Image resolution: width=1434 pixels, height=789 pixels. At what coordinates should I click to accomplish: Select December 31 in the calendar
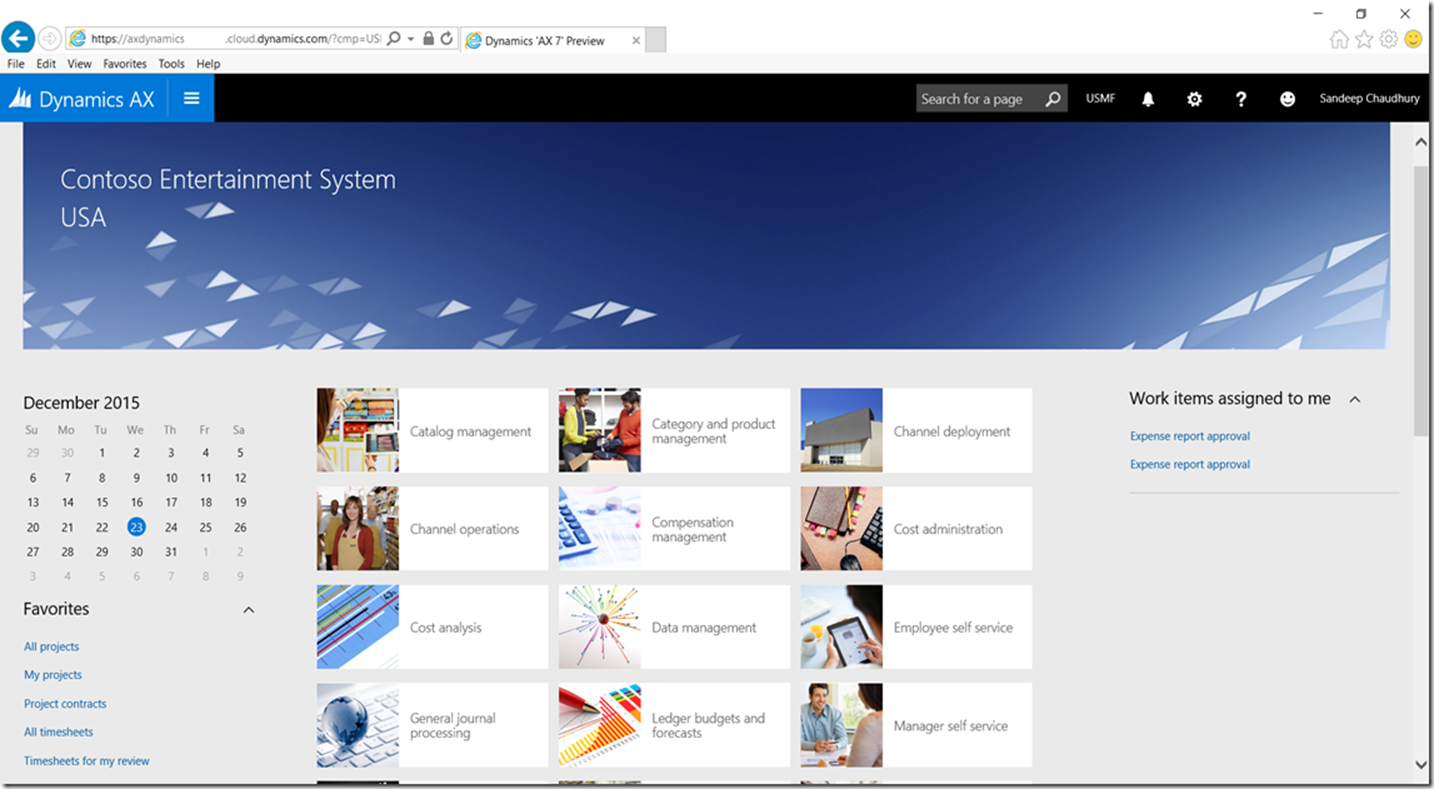click(x=171, y=552)
